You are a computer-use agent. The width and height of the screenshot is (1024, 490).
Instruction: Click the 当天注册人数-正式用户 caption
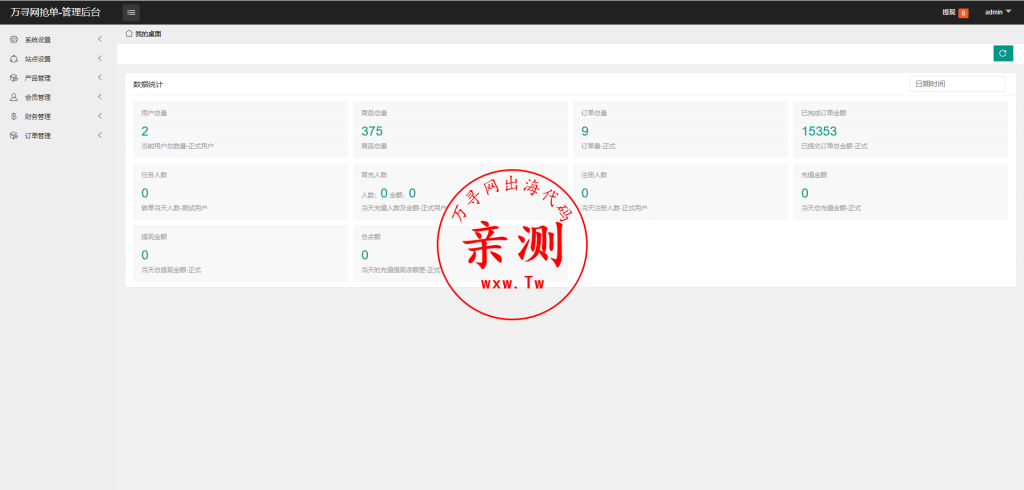pos(614,208)
